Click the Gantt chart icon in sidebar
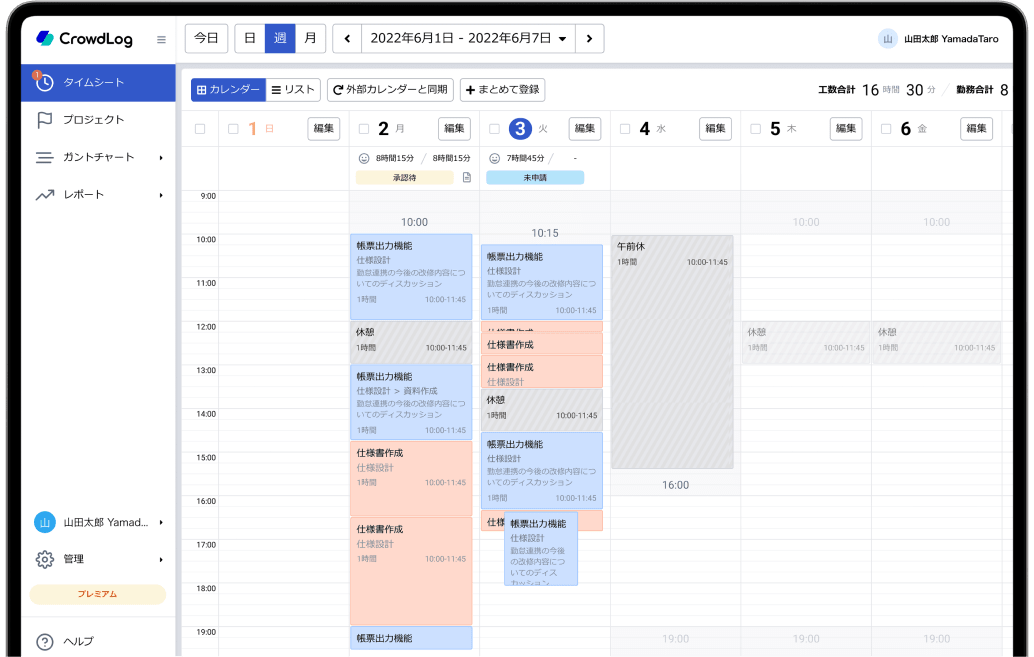1034x657 pixels. coord(44,157)
